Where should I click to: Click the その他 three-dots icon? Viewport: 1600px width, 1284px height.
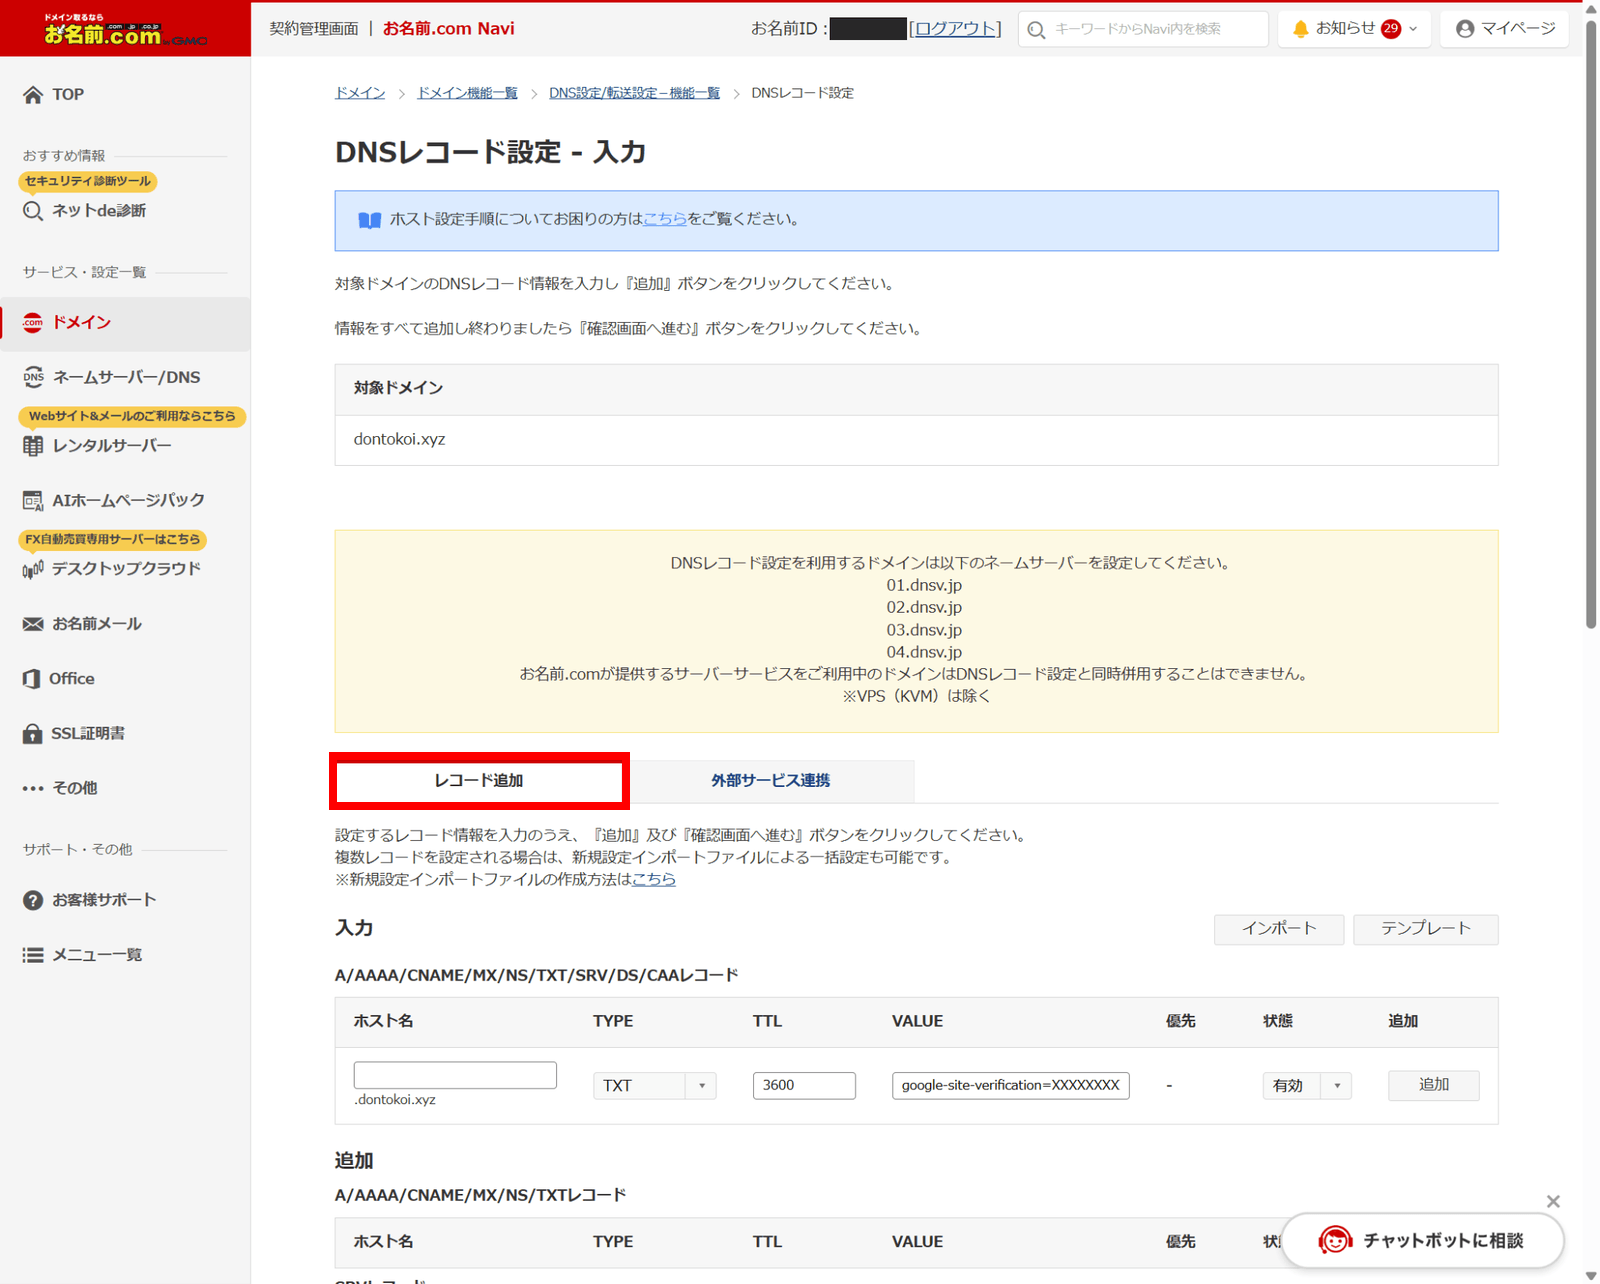[33, 788]
